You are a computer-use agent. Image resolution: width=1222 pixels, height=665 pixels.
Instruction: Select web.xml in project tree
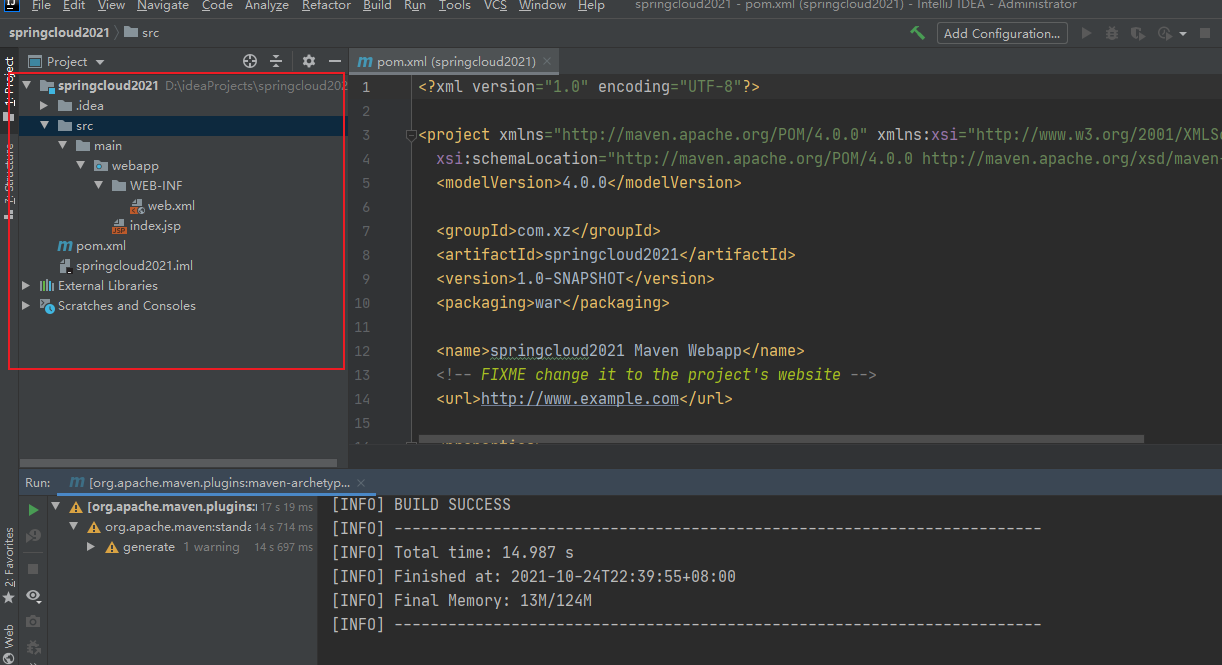171,206
